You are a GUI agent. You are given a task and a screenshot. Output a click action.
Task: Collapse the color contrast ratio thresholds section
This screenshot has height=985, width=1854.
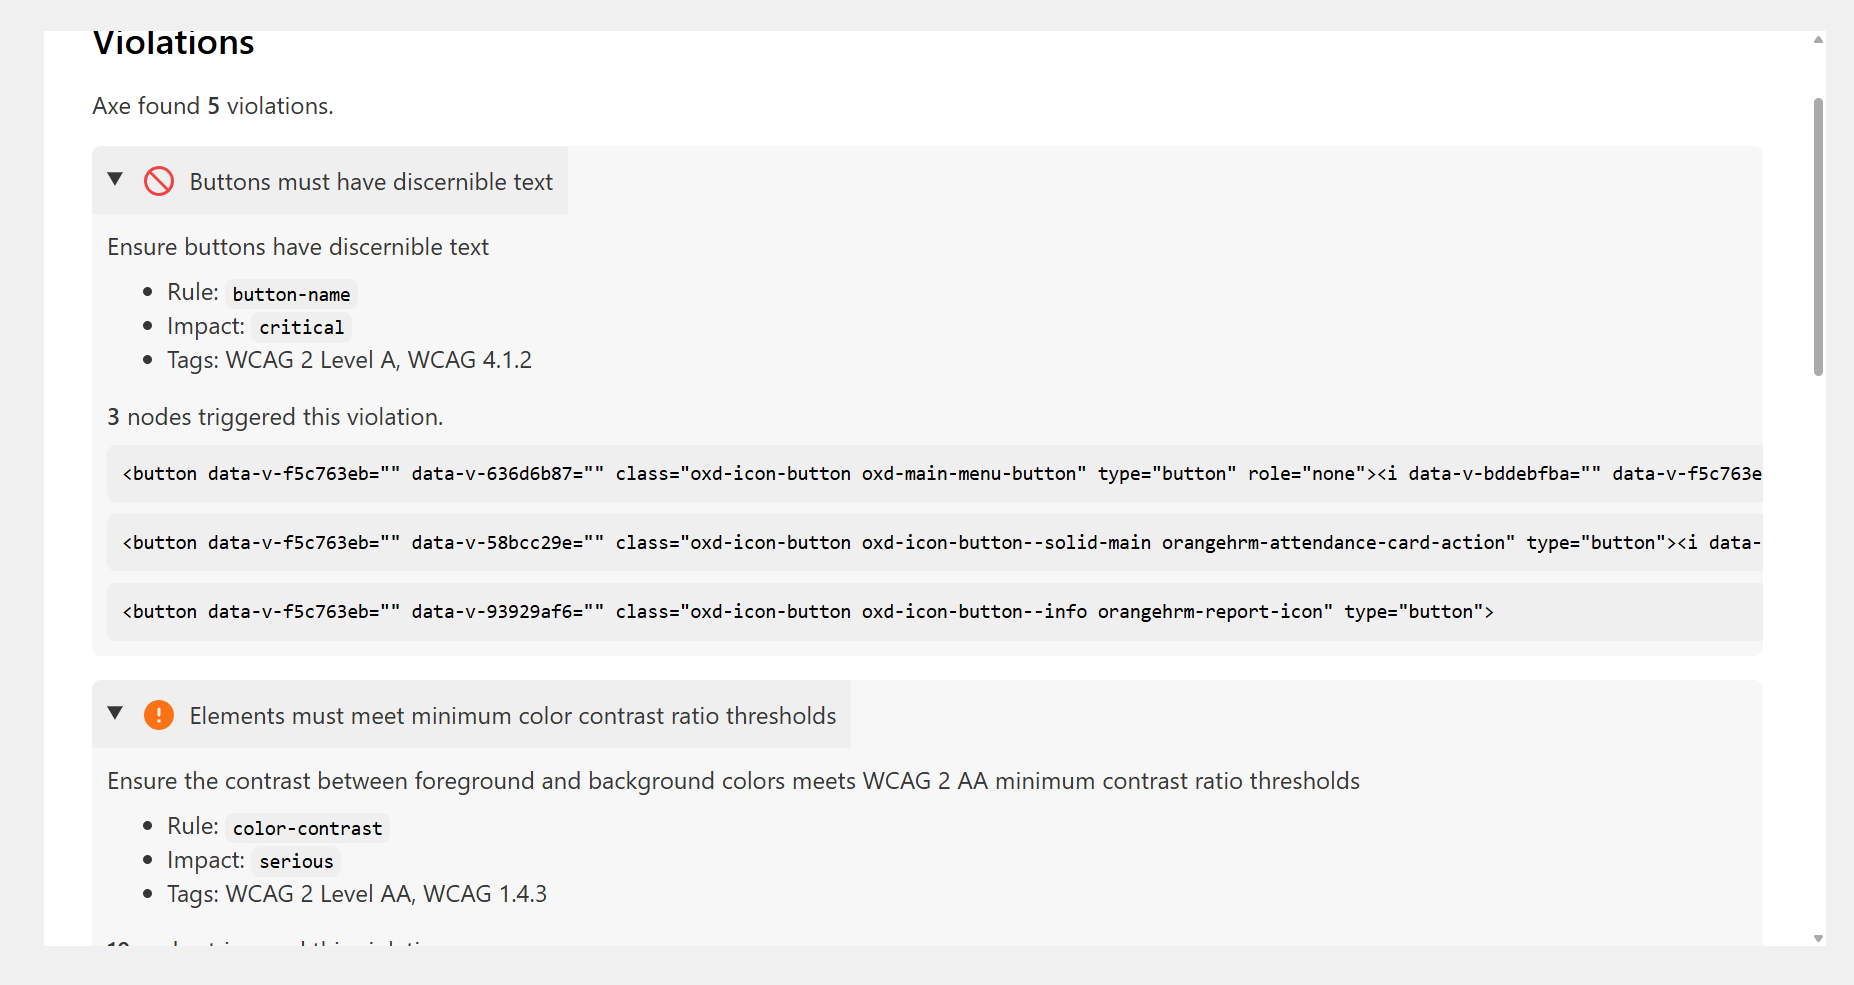[115, 713]
